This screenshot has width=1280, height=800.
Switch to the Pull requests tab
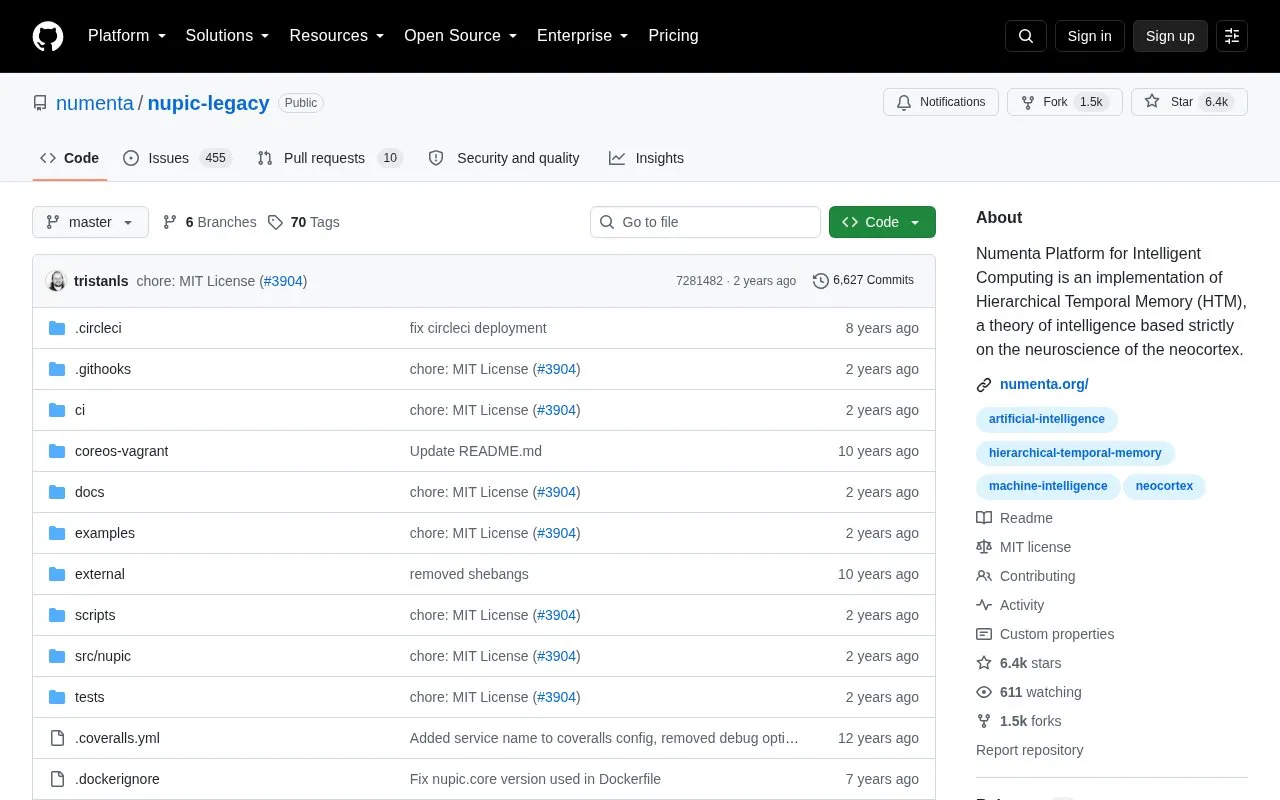(329, 158)
